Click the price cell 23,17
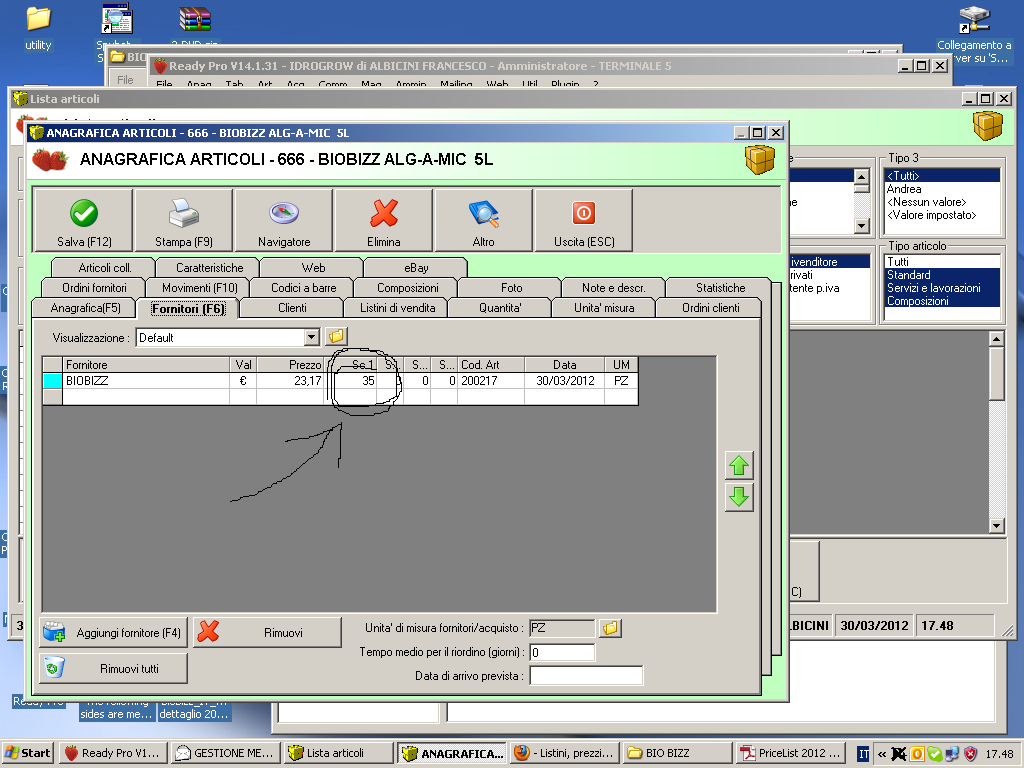 point(290,380)
